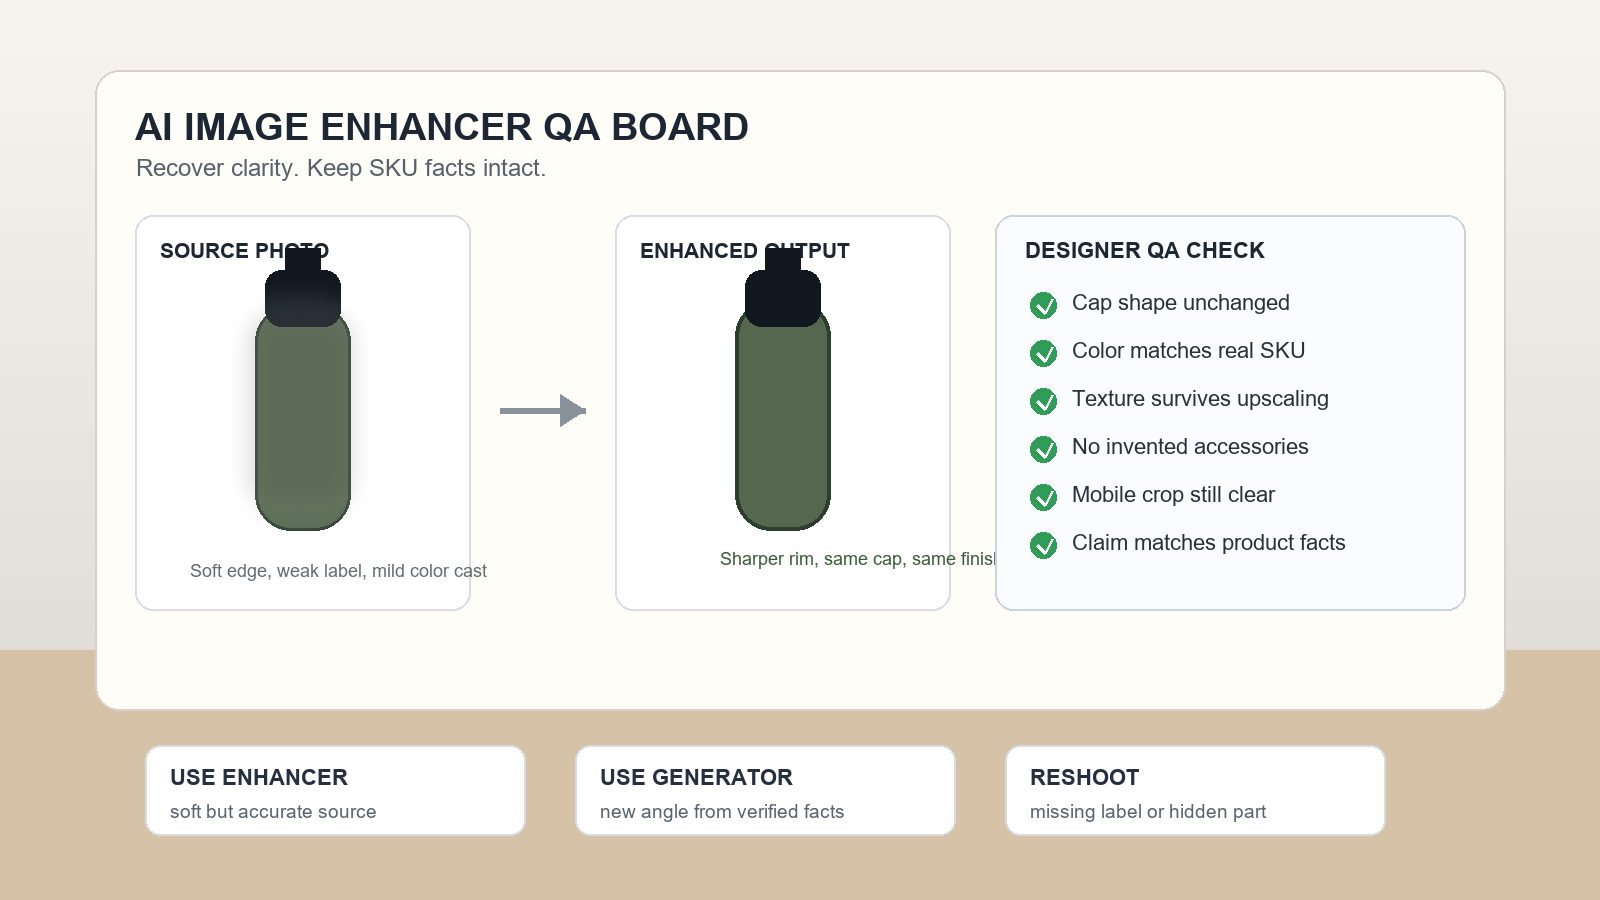Click the gray arrow between the two photos

(543, 410)
